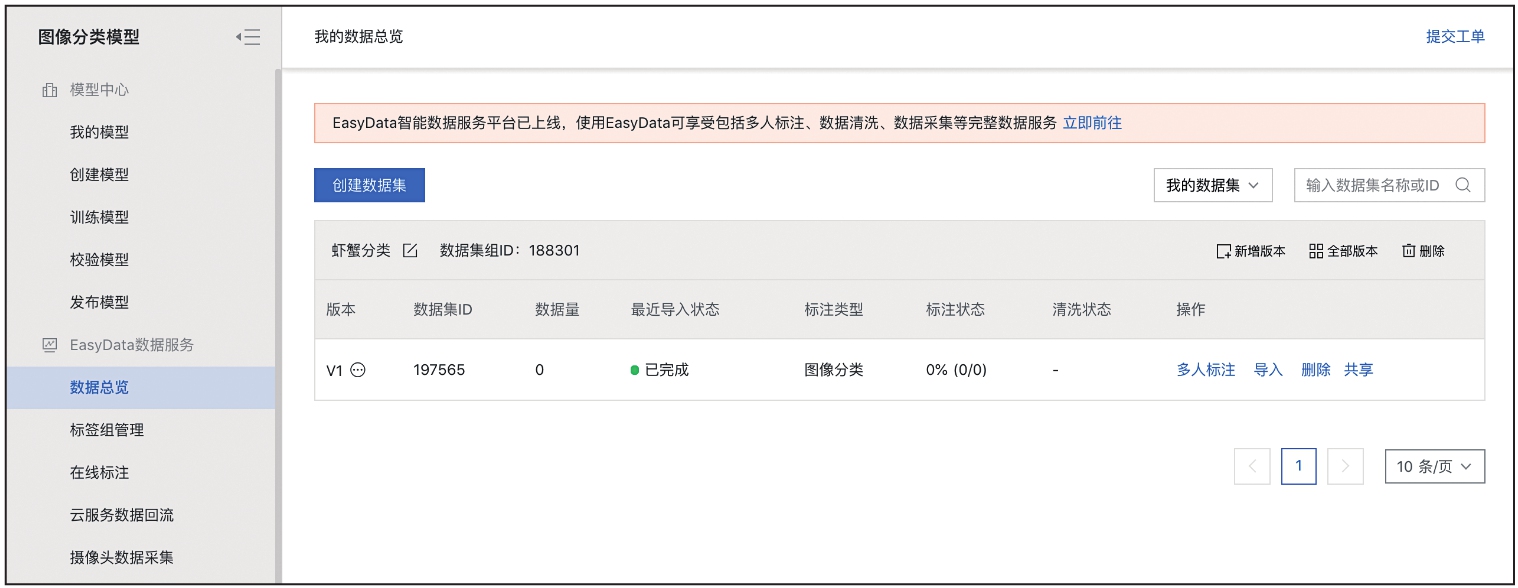The width and height of the screenshot is (1518, 588).
Task: Click the 最近导入状态 column header
Action: (675, 310)
